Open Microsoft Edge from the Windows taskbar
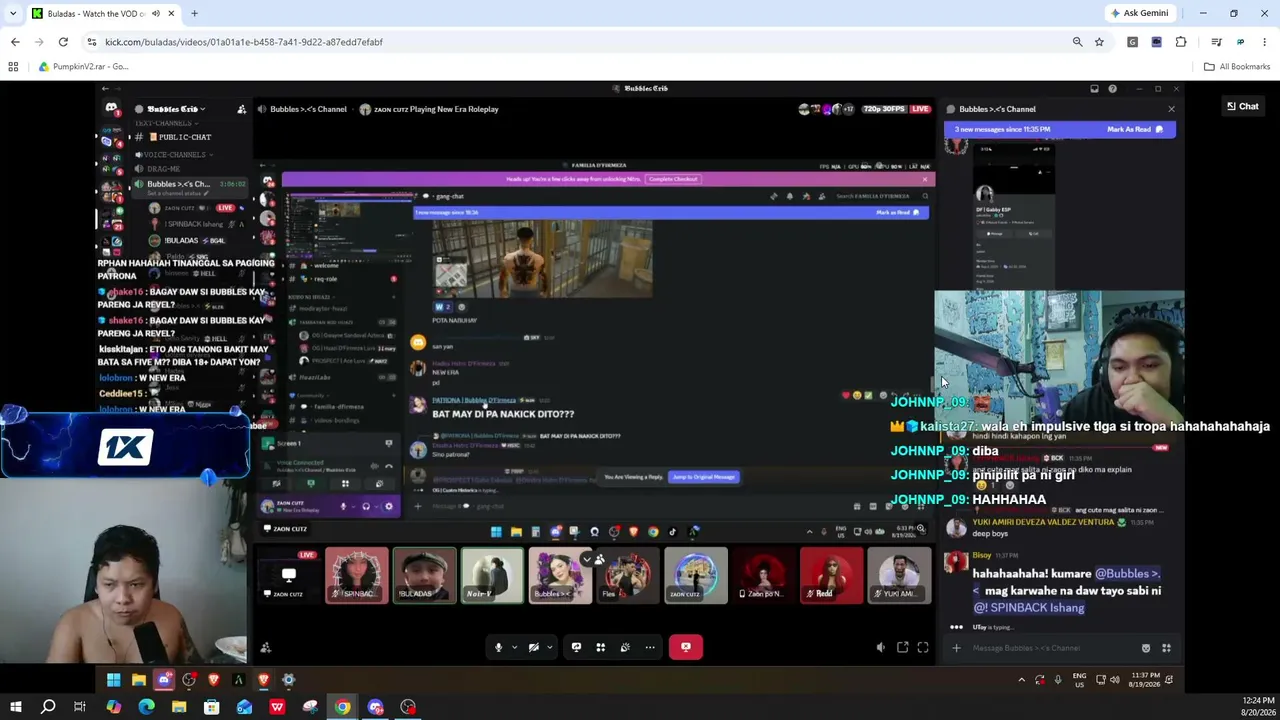This screenshot has width=1280, height=720. [146, 707]
